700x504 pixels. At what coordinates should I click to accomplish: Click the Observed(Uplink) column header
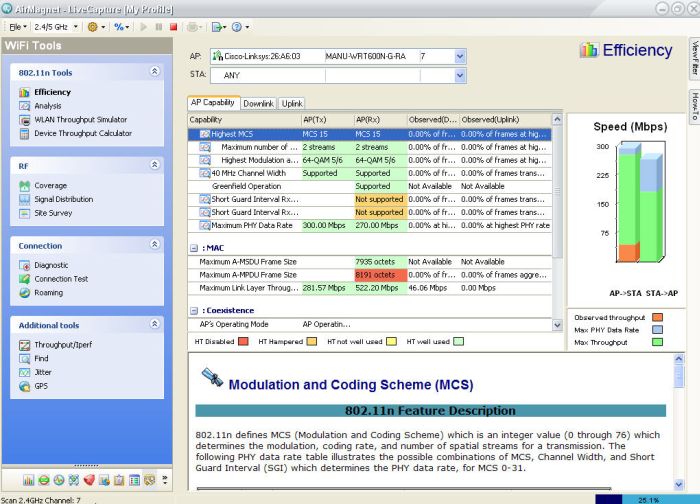[x=505, y=120]
